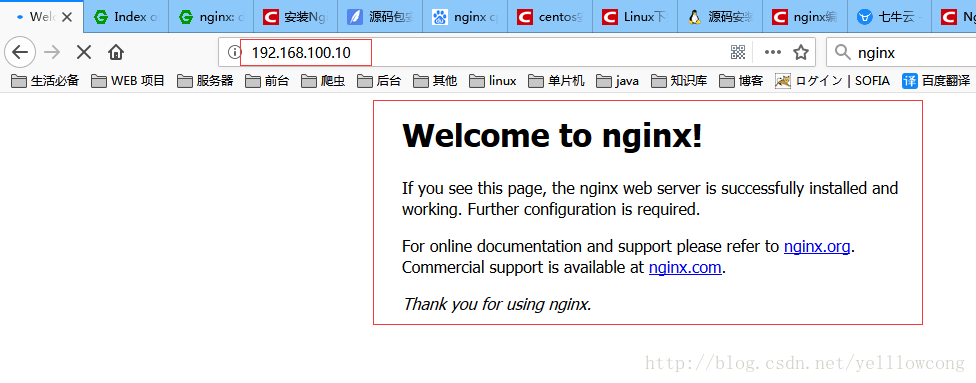Image resolution: width=976 pixels, height=383 pixels.
Task: Open the WEB 项目 bookmark folder
Action: [x=128, y=80]
